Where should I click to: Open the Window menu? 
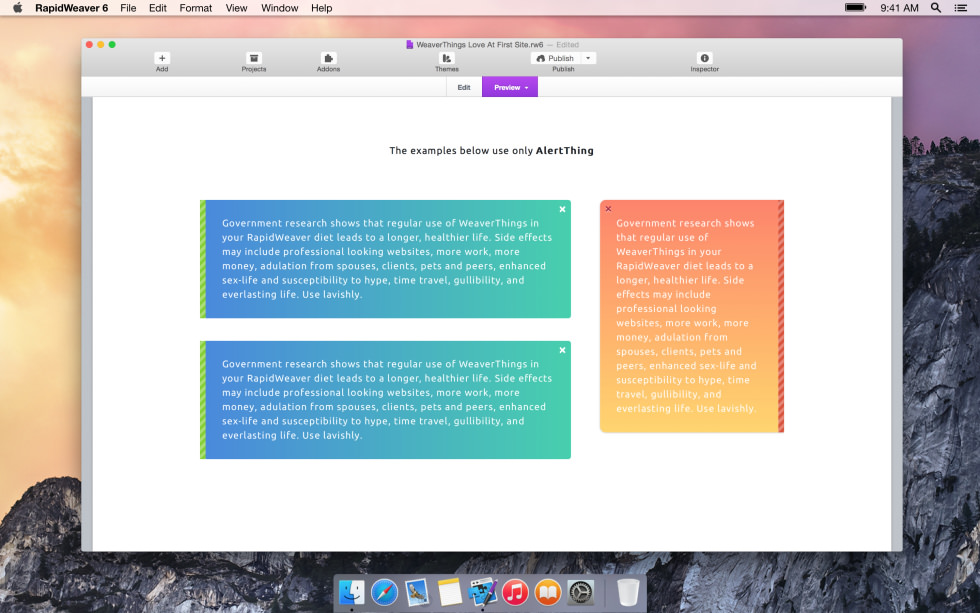[x=279, y=8]
